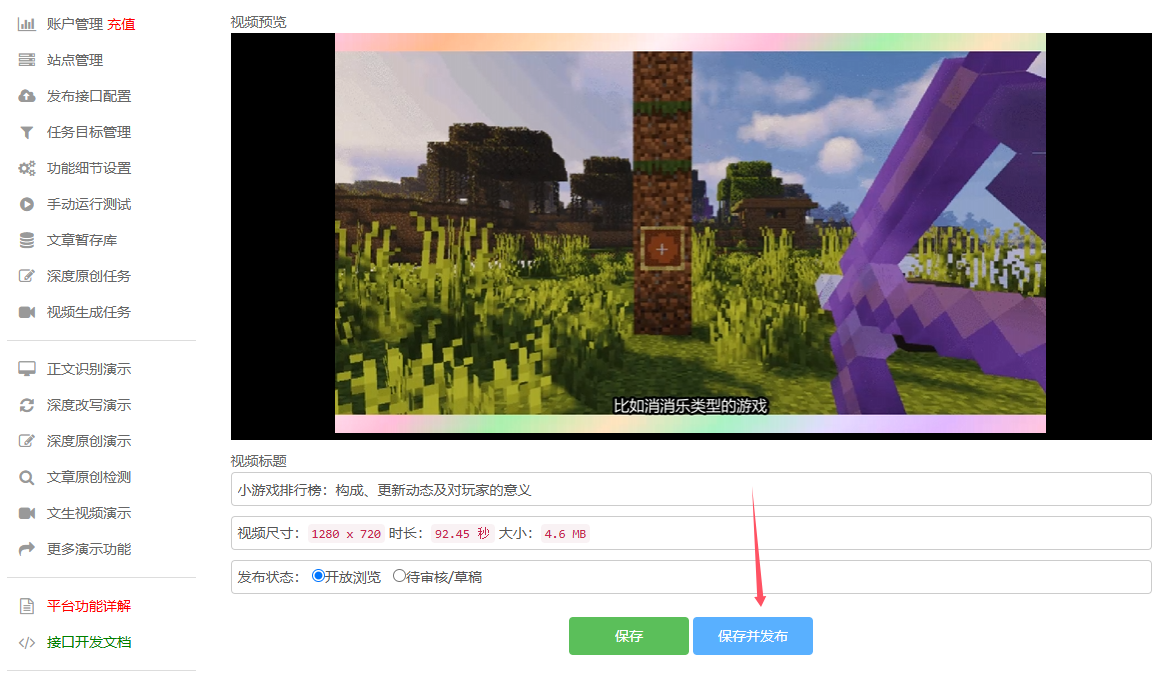
Task: Click the blue 保存并发布 button
Action: click(753, 636)
